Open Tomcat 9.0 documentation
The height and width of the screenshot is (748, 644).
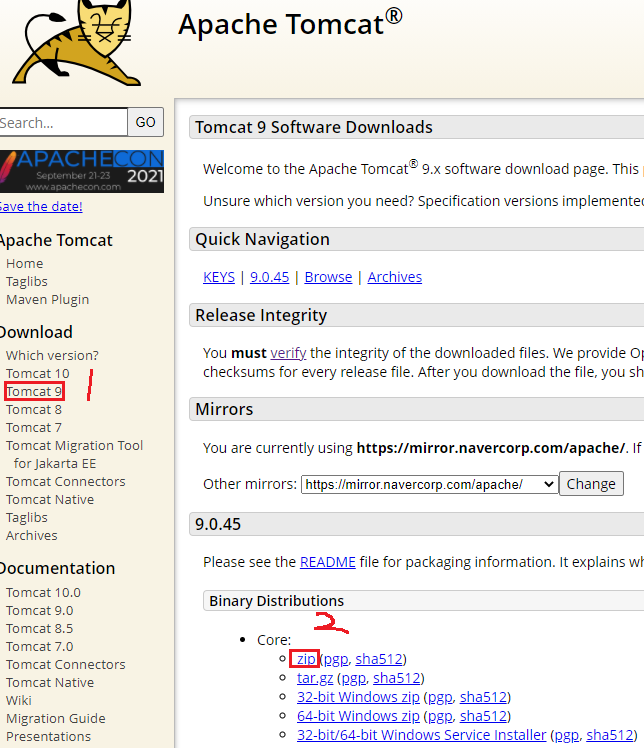click(40, 611)
